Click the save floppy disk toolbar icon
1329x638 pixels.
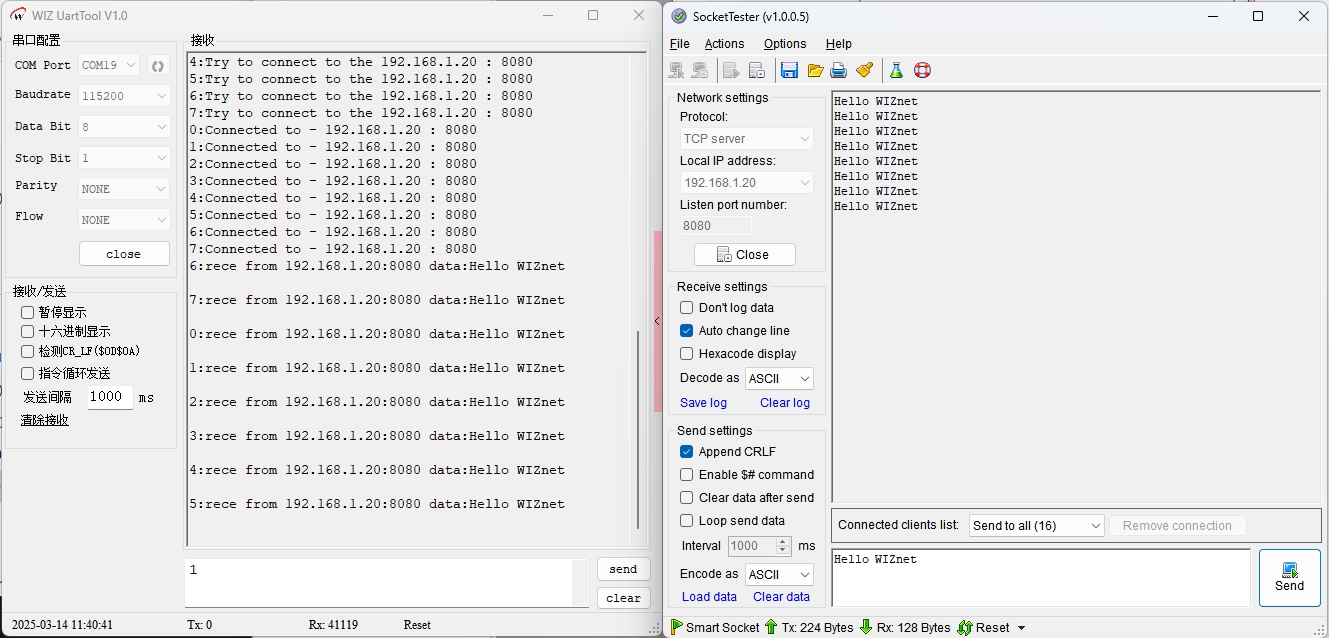pyautogui.click(x=789, y=70)
